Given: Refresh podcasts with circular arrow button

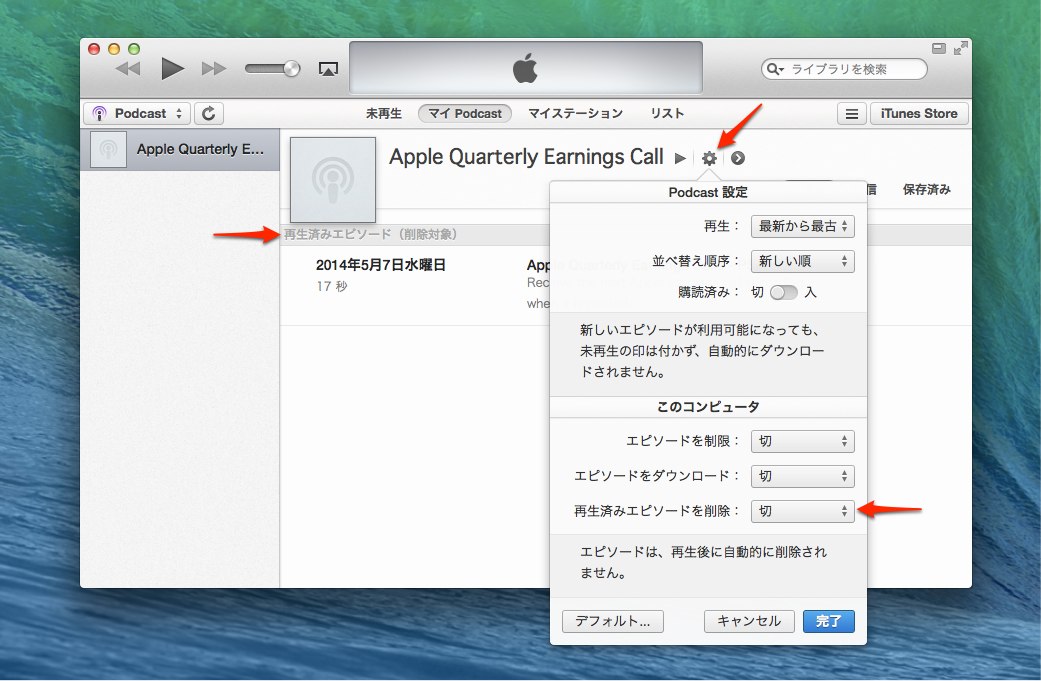Looking at the screenshot, I should click(208, 114).
